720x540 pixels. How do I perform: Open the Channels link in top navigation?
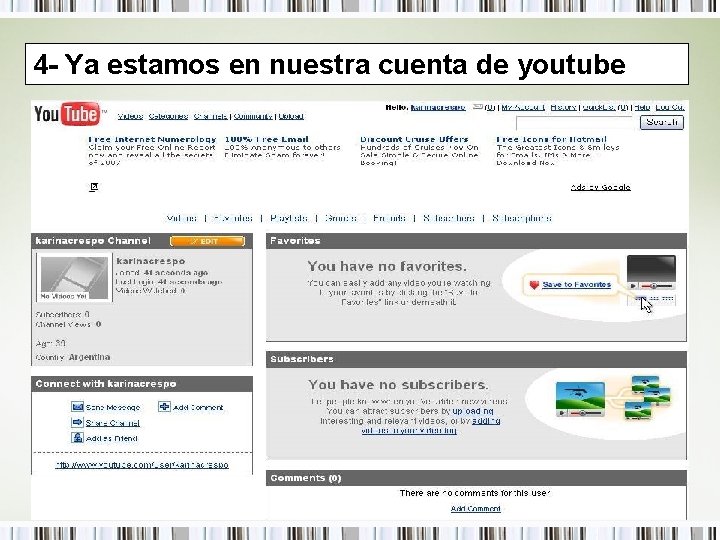coord(211,116)
